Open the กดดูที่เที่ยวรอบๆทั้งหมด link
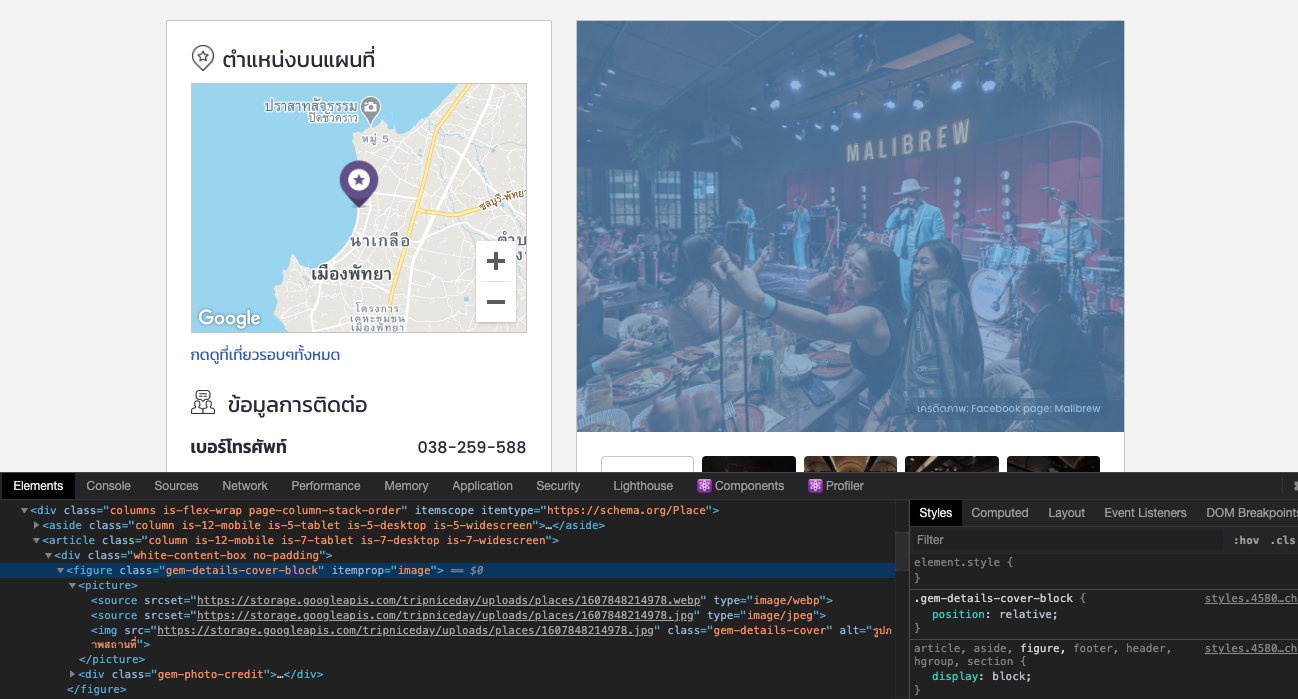Image resolution: width=1298 pixels, height=699 pixels. (266, 355)
